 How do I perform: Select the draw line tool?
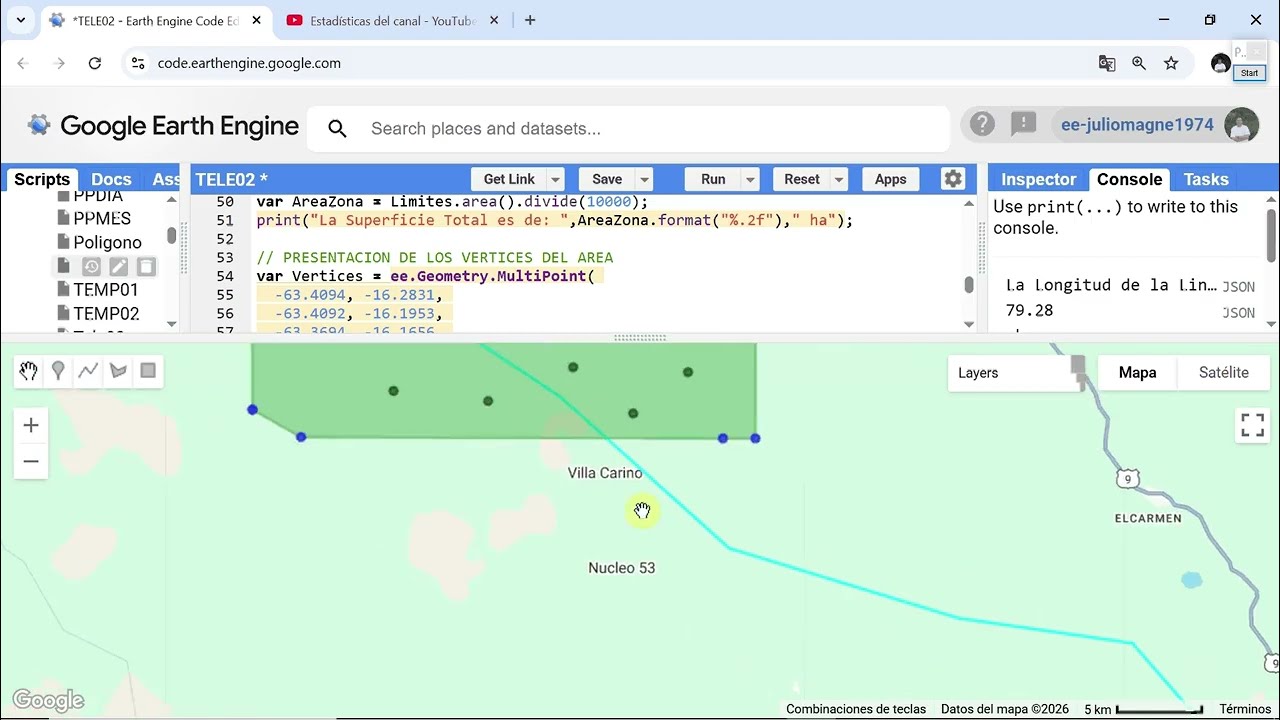tap(88, 371)
